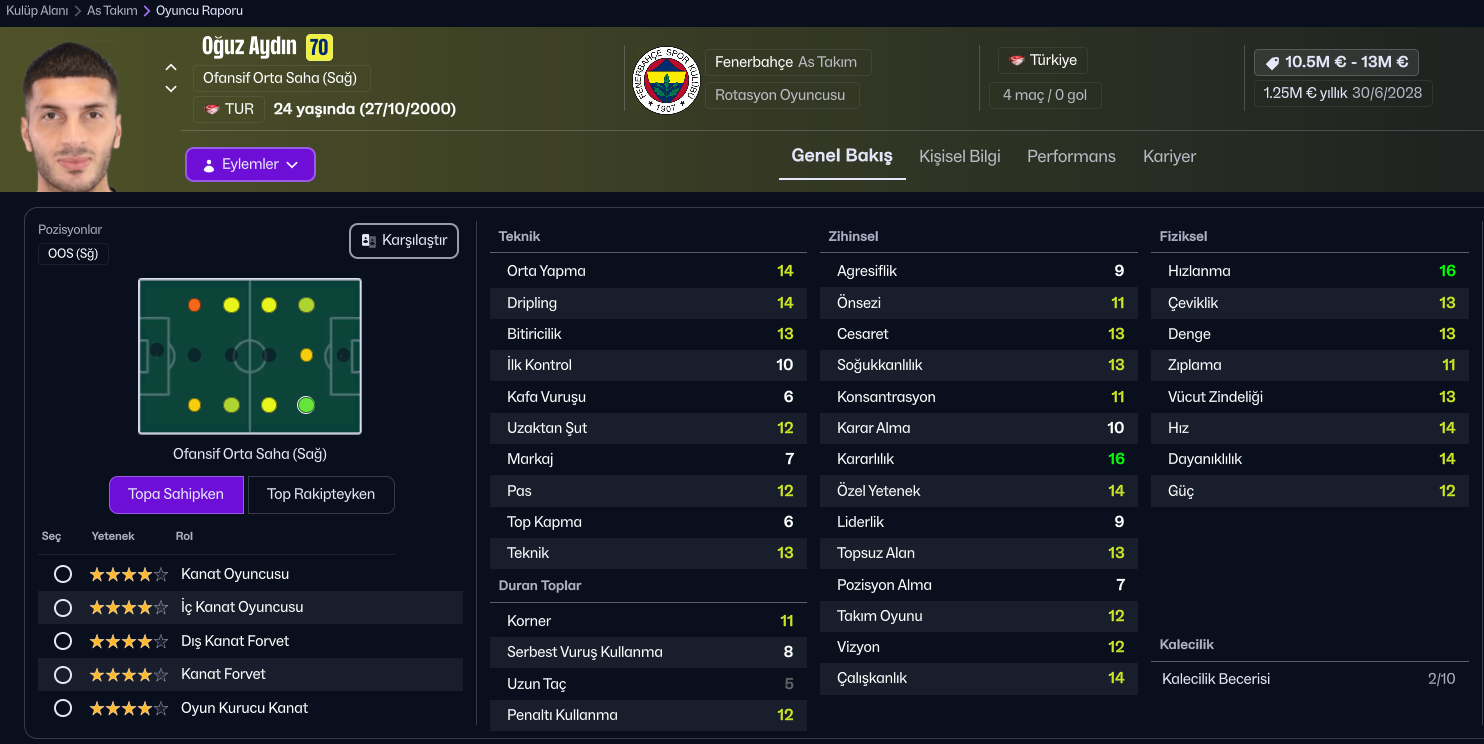Select the Kanat Oyuncusu role radio button
The width and height of the screenshot is (1484, 744).
click(63, 574)
